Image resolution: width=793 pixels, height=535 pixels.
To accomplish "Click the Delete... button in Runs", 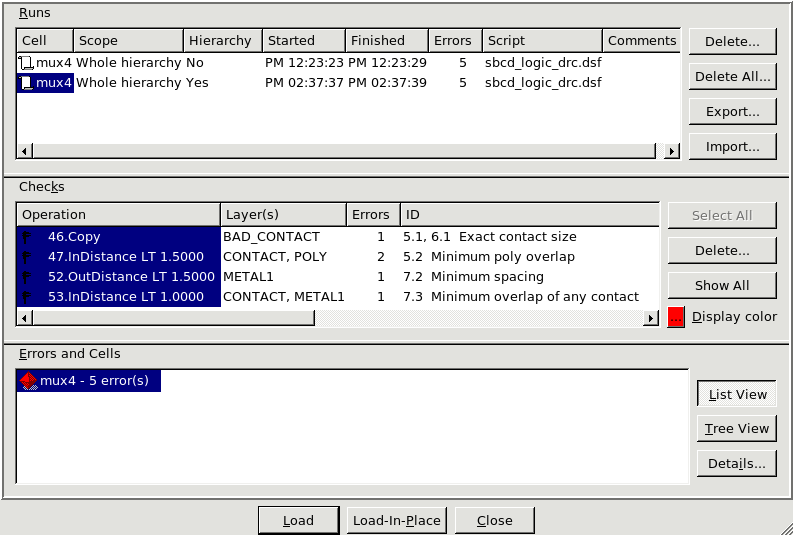I will pyautogui.click(x=732, y=41).
